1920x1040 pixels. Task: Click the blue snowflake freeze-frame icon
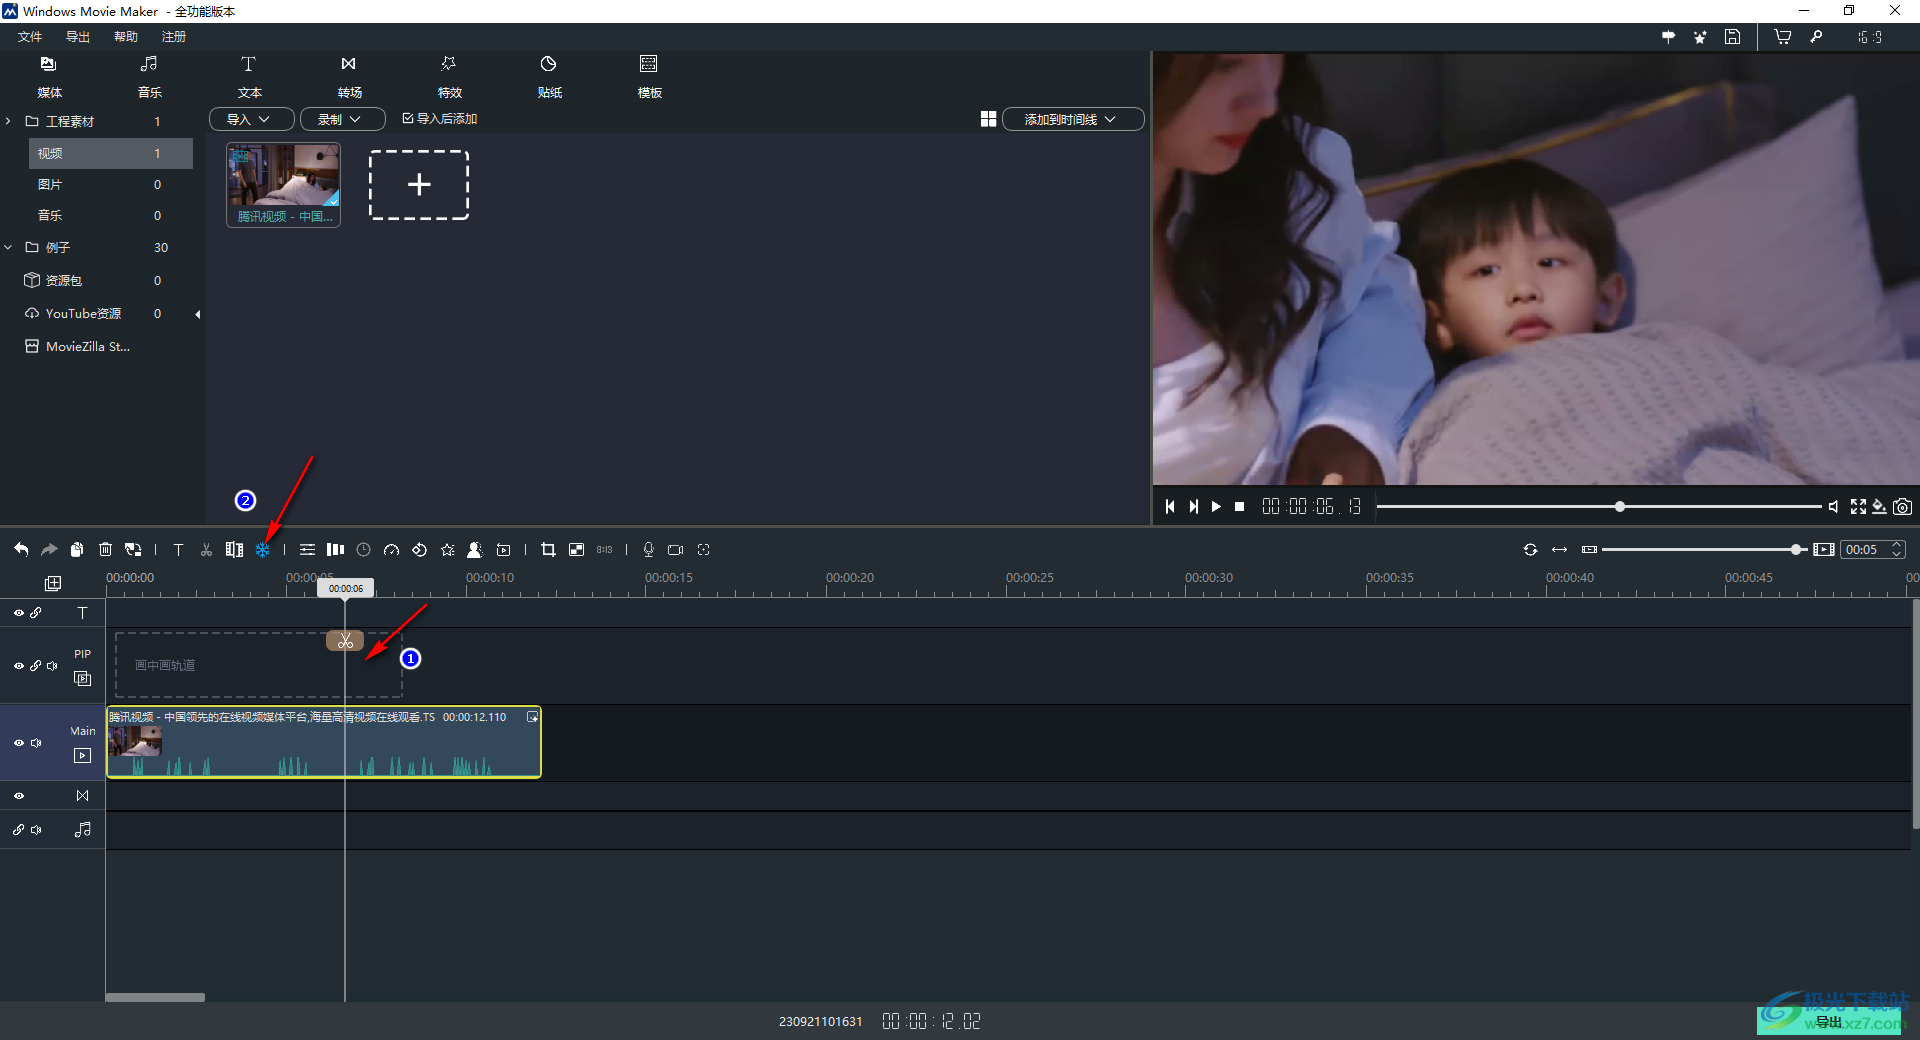pyautogui.click(x=262, y=549)
